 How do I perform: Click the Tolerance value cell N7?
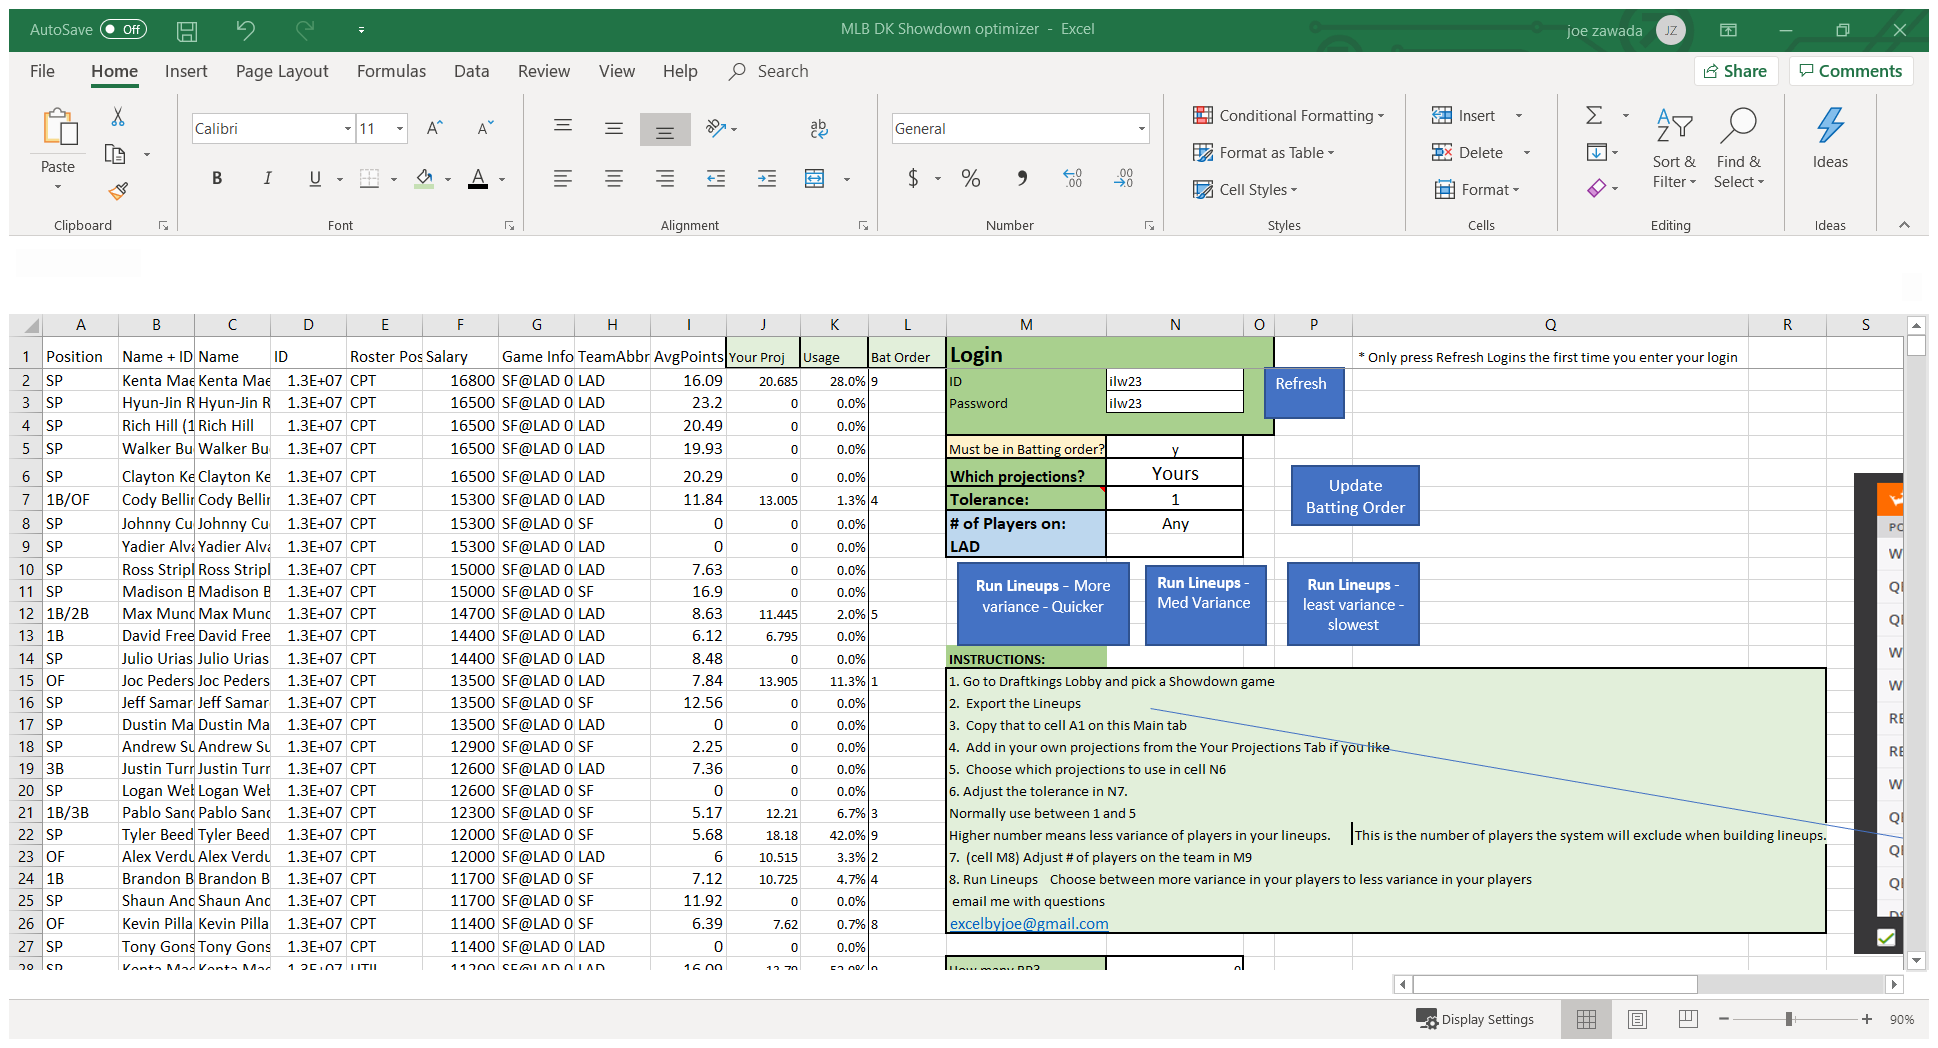(x=1175, y=499)
